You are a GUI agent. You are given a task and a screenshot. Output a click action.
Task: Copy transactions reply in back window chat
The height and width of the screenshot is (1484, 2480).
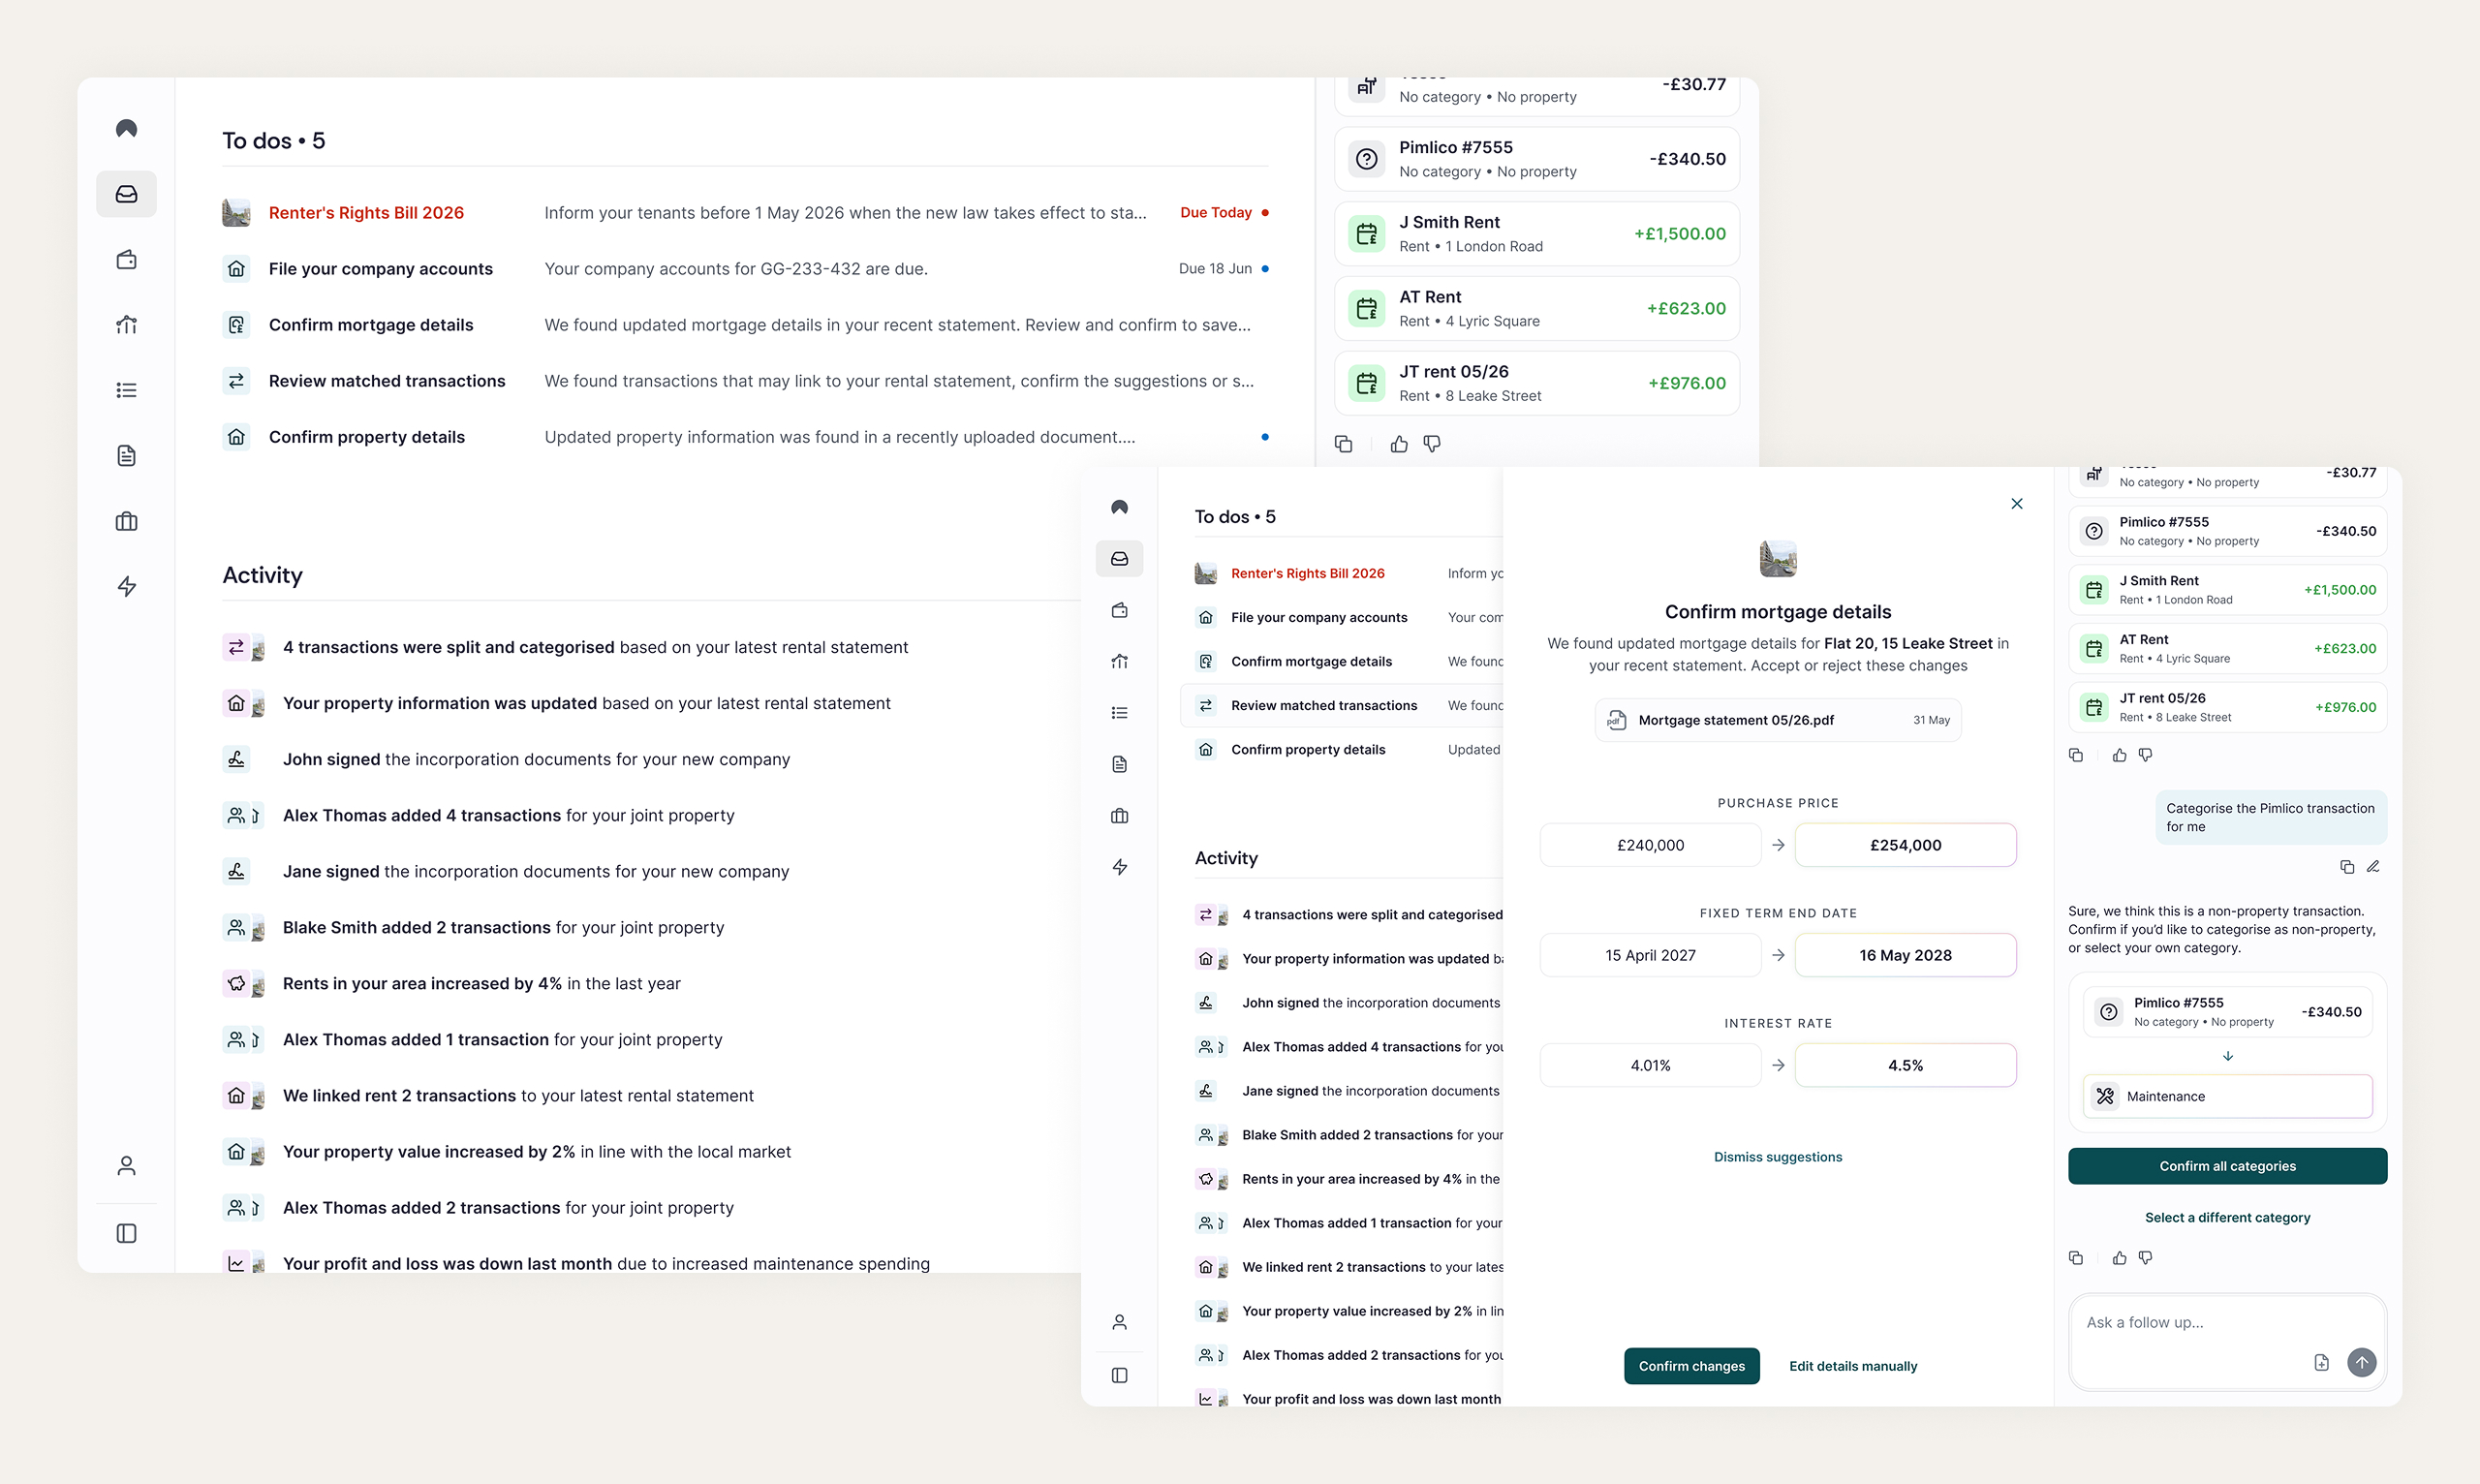tap(1343, 444)
